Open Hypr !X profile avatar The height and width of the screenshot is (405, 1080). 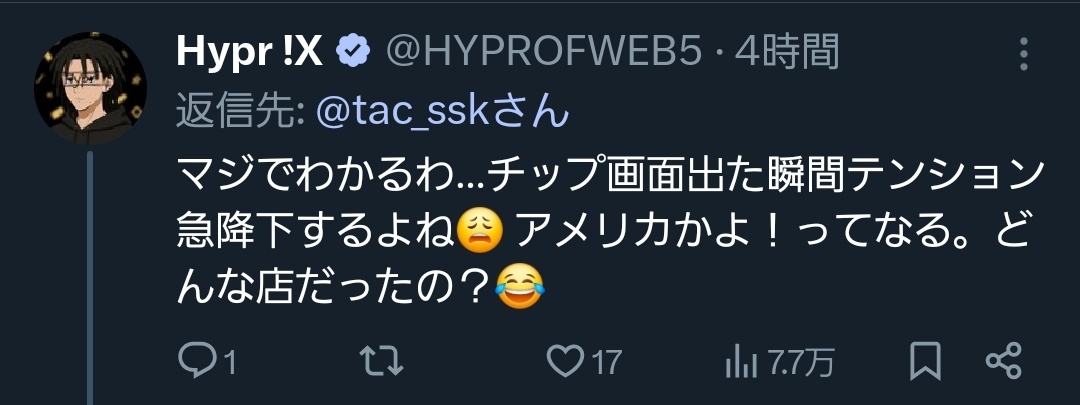90,87
